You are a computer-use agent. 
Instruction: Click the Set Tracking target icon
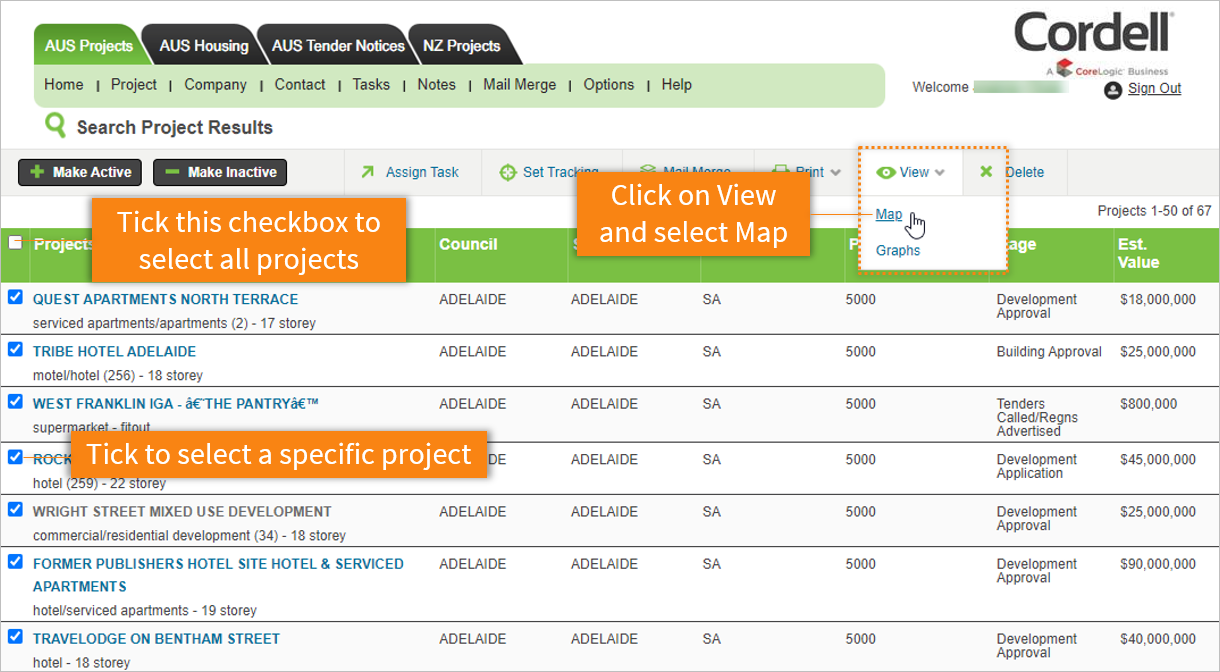[x=507, y=172]
